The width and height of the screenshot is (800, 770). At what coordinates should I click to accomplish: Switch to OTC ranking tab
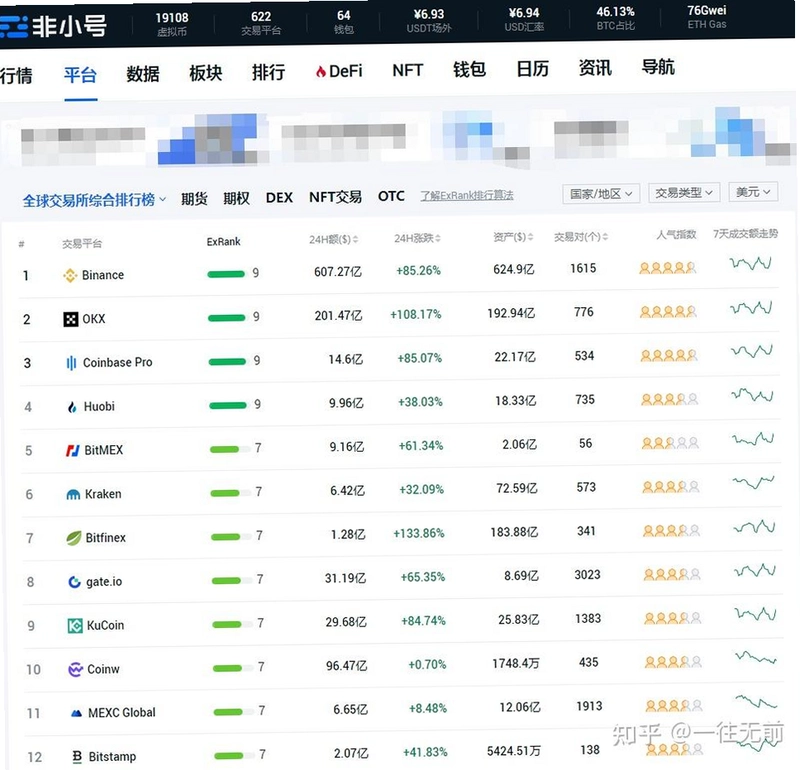391,196
